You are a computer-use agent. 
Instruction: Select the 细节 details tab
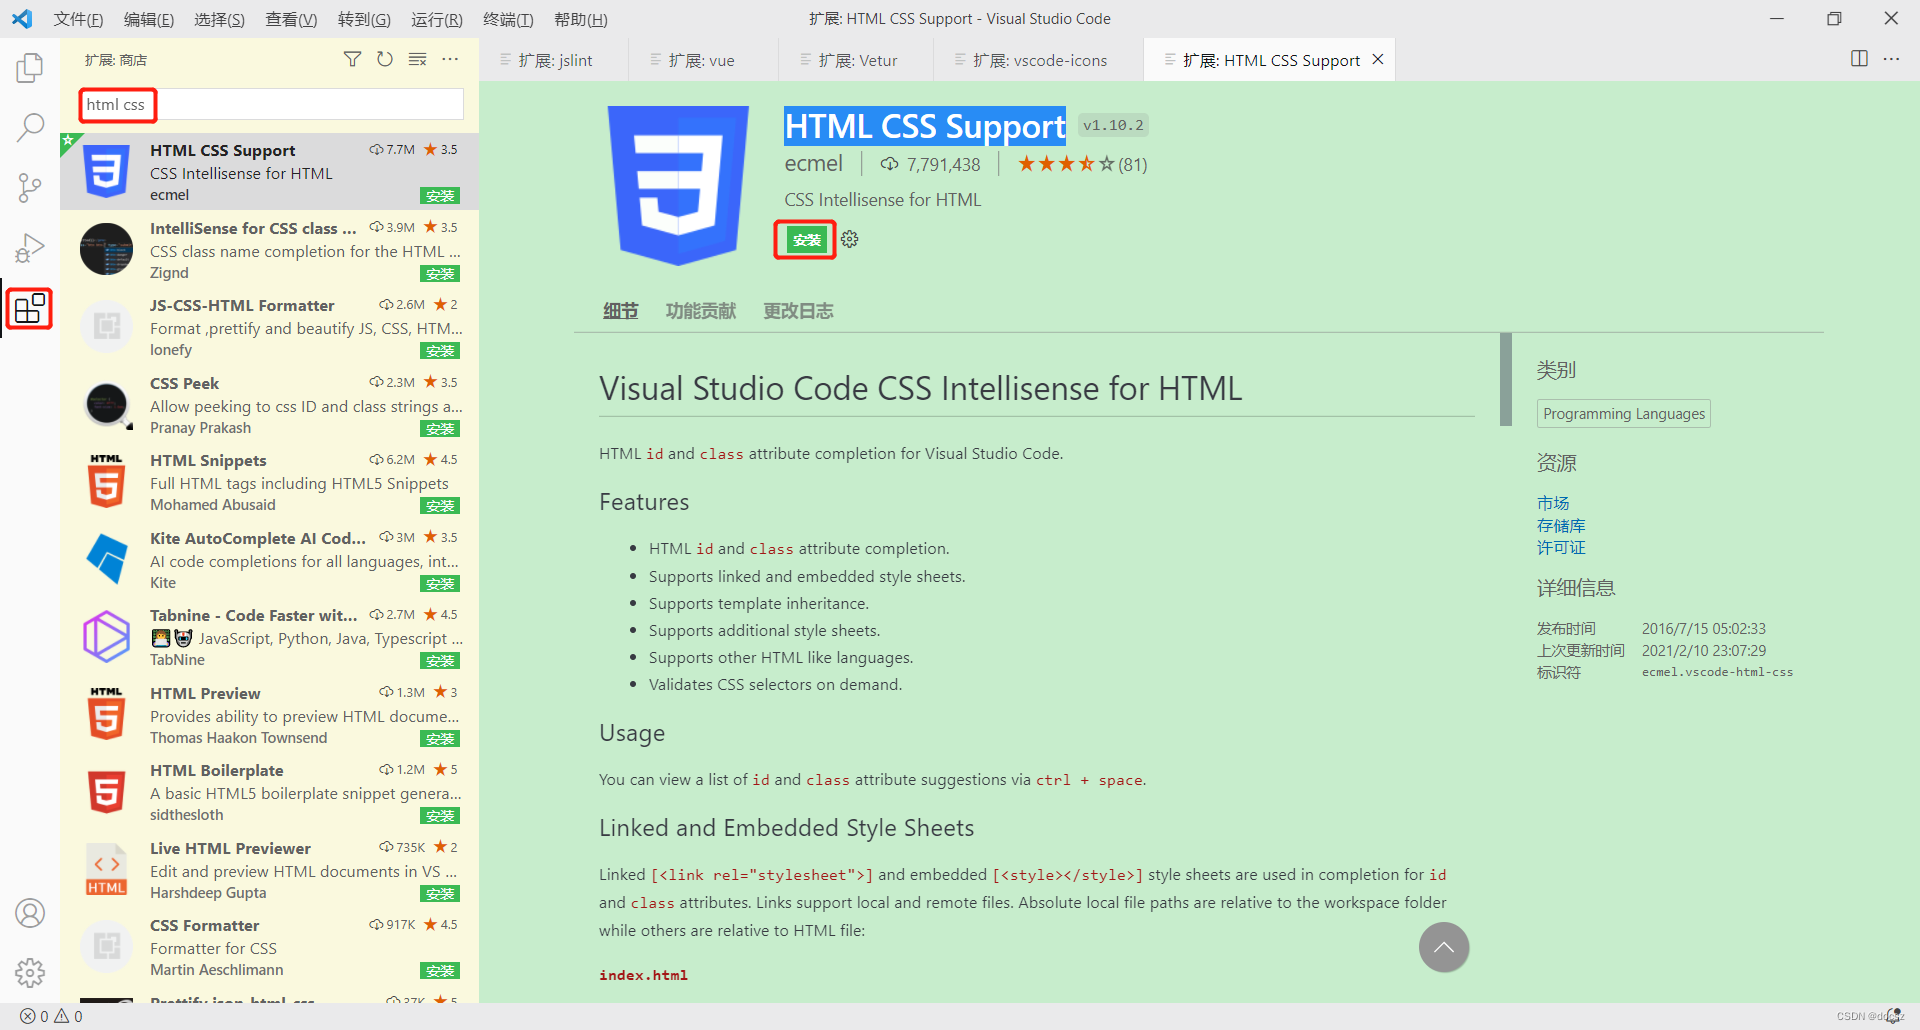click(x=620, y=311)
